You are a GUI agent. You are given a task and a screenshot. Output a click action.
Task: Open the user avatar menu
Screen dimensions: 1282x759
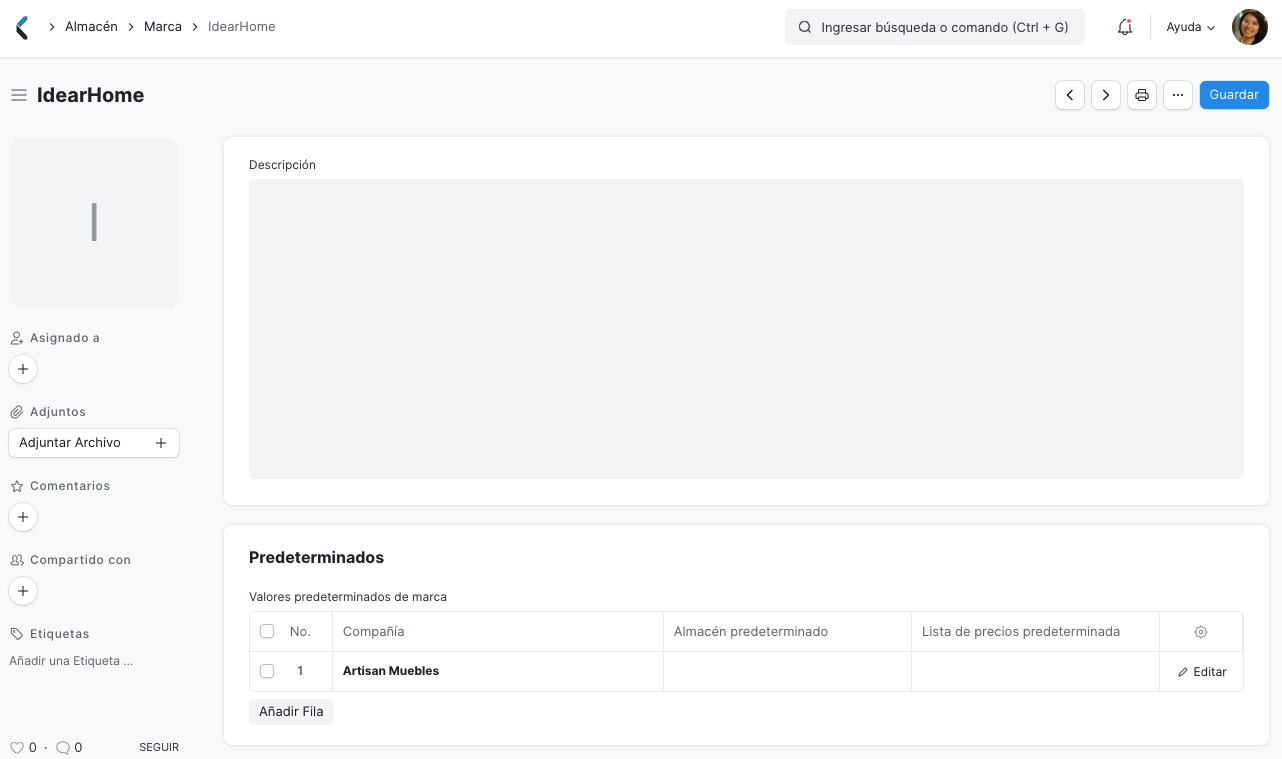[1250, 27]
